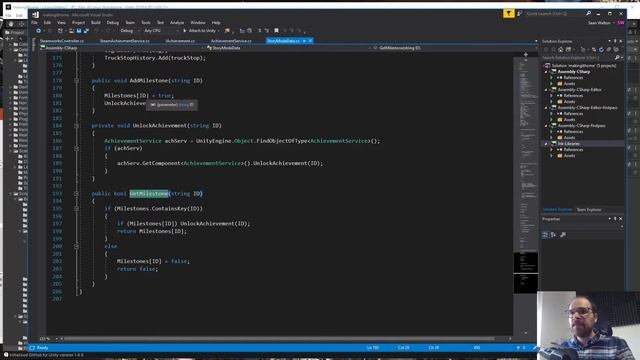
Task: Open the View menu
Action: [x=61, y=23]
